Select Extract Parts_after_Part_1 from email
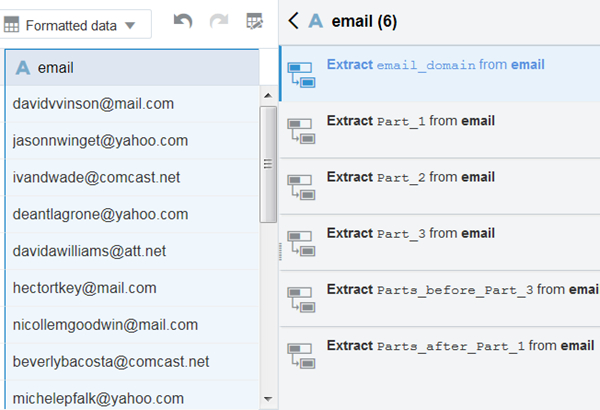Viewport: 600px width, 410px height. [x=460, y=346]
